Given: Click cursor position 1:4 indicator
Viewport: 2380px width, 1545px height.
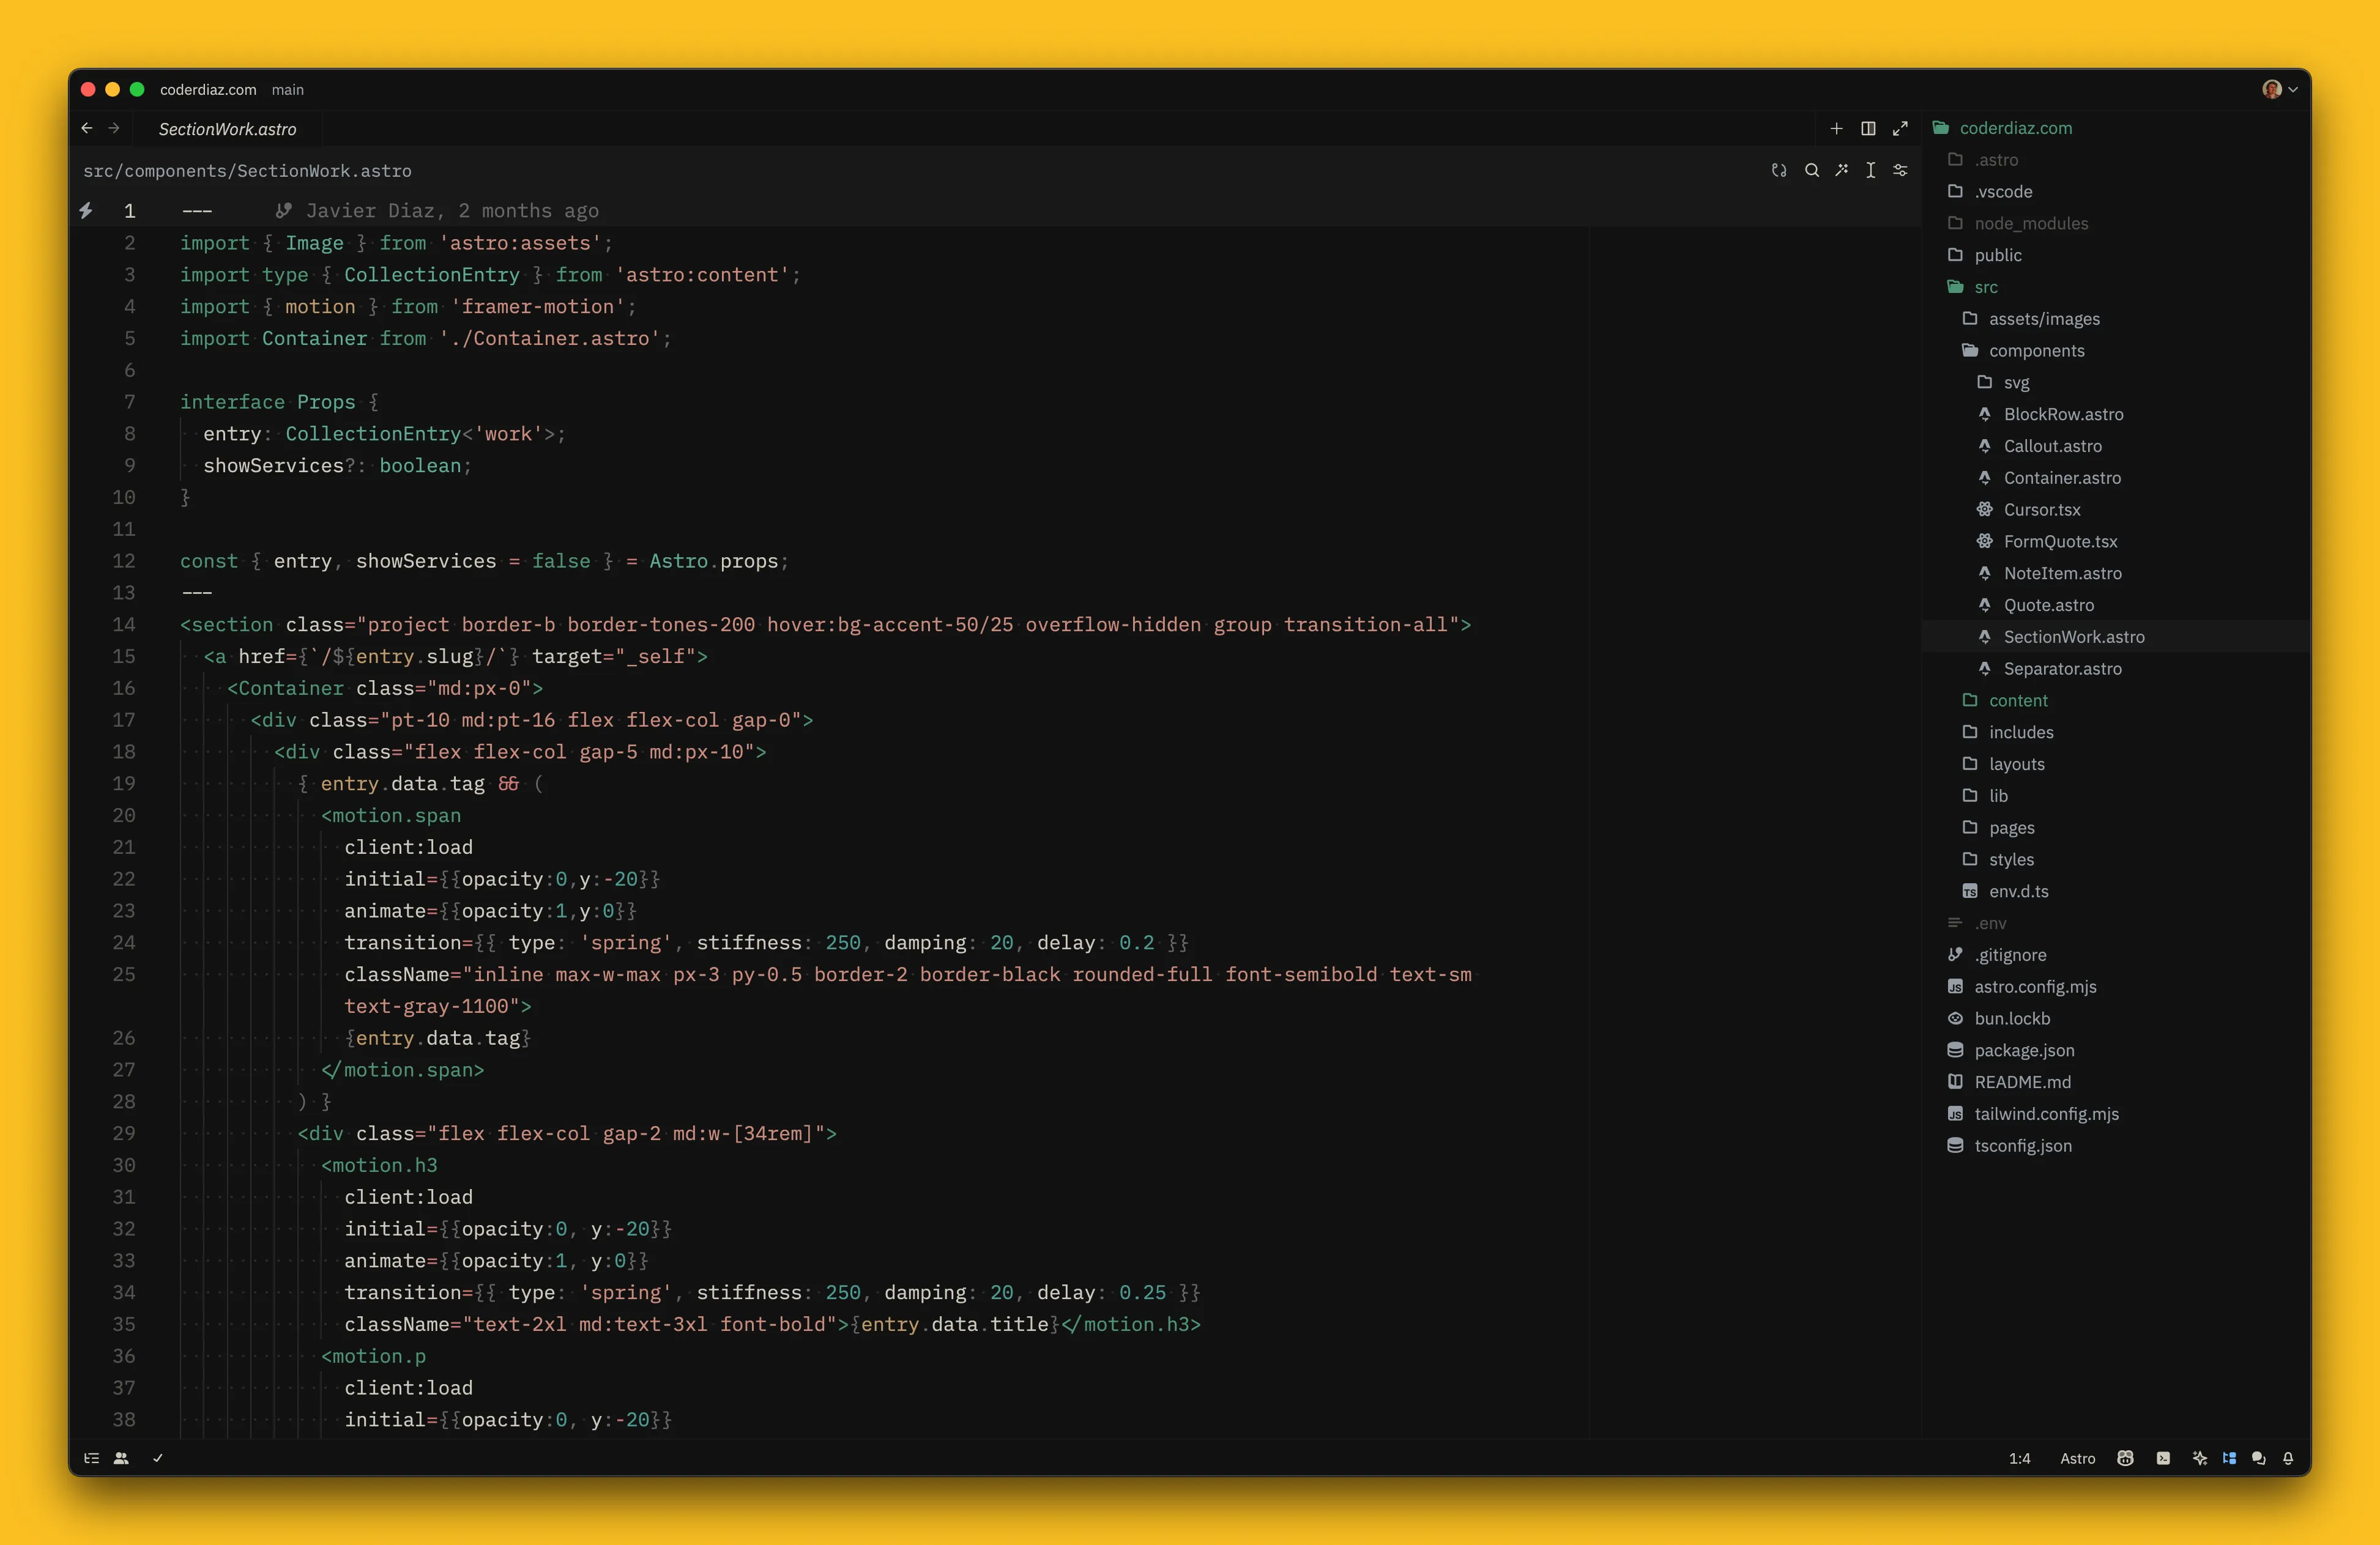Looking at the screenshot, I should (x=2019, y=1458).
